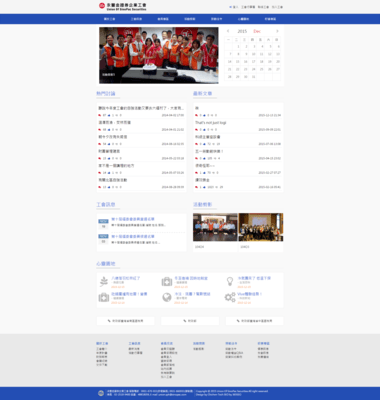Screen dimensions: 380x400
Task: Click the middle link button above footer
Action: pyautogui.click(x=190, y=321)
